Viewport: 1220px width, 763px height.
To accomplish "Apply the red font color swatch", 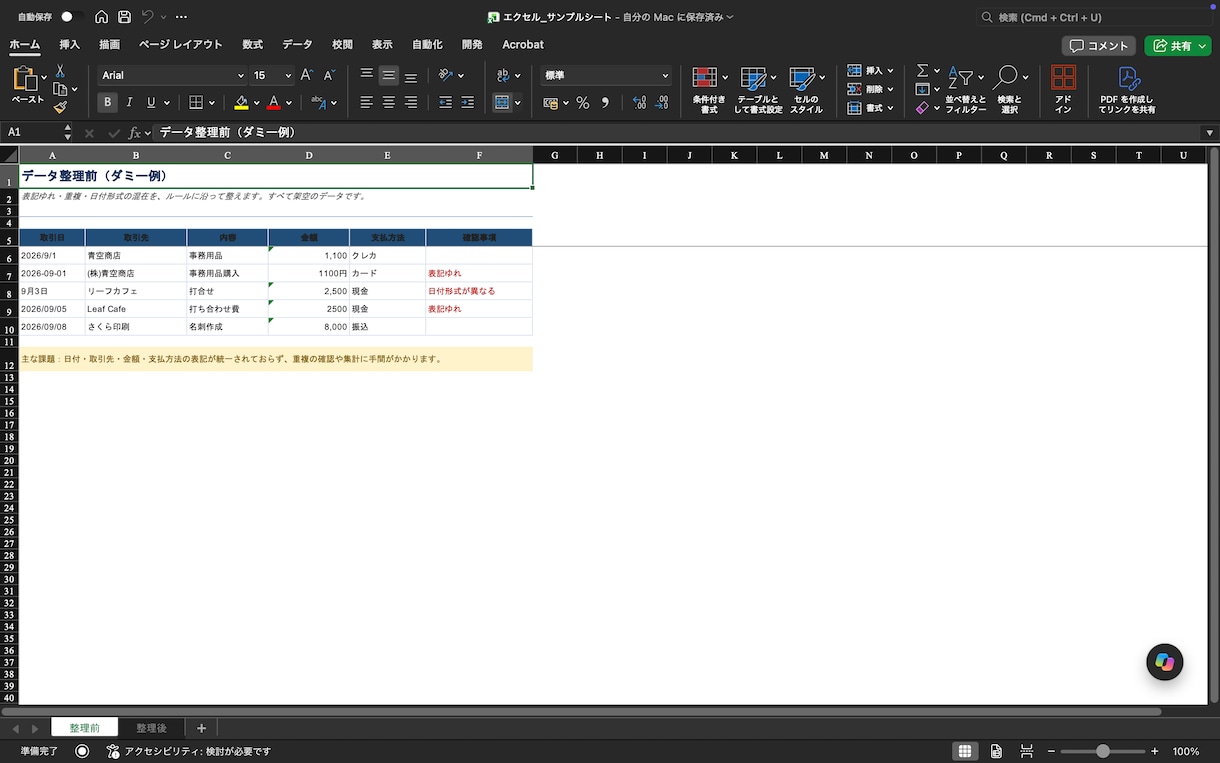I will (x=274, y=102).
